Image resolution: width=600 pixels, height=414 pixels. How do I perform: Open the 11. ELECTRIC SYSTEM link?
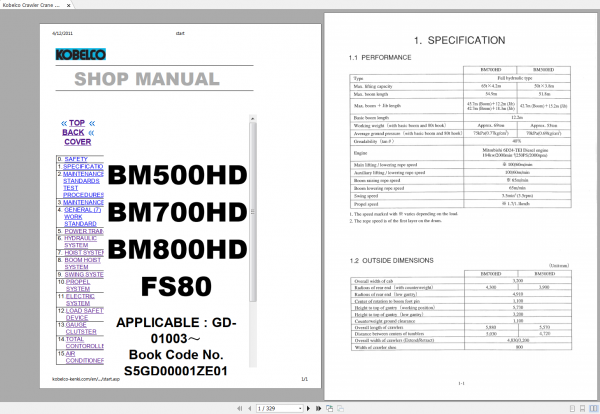[80, 300]
